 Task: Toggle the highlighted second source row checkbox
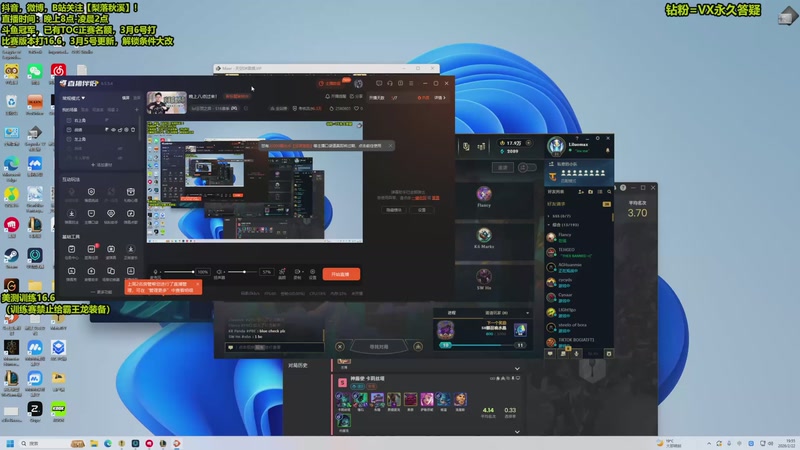pyautogui.click(x=69, y=130)
